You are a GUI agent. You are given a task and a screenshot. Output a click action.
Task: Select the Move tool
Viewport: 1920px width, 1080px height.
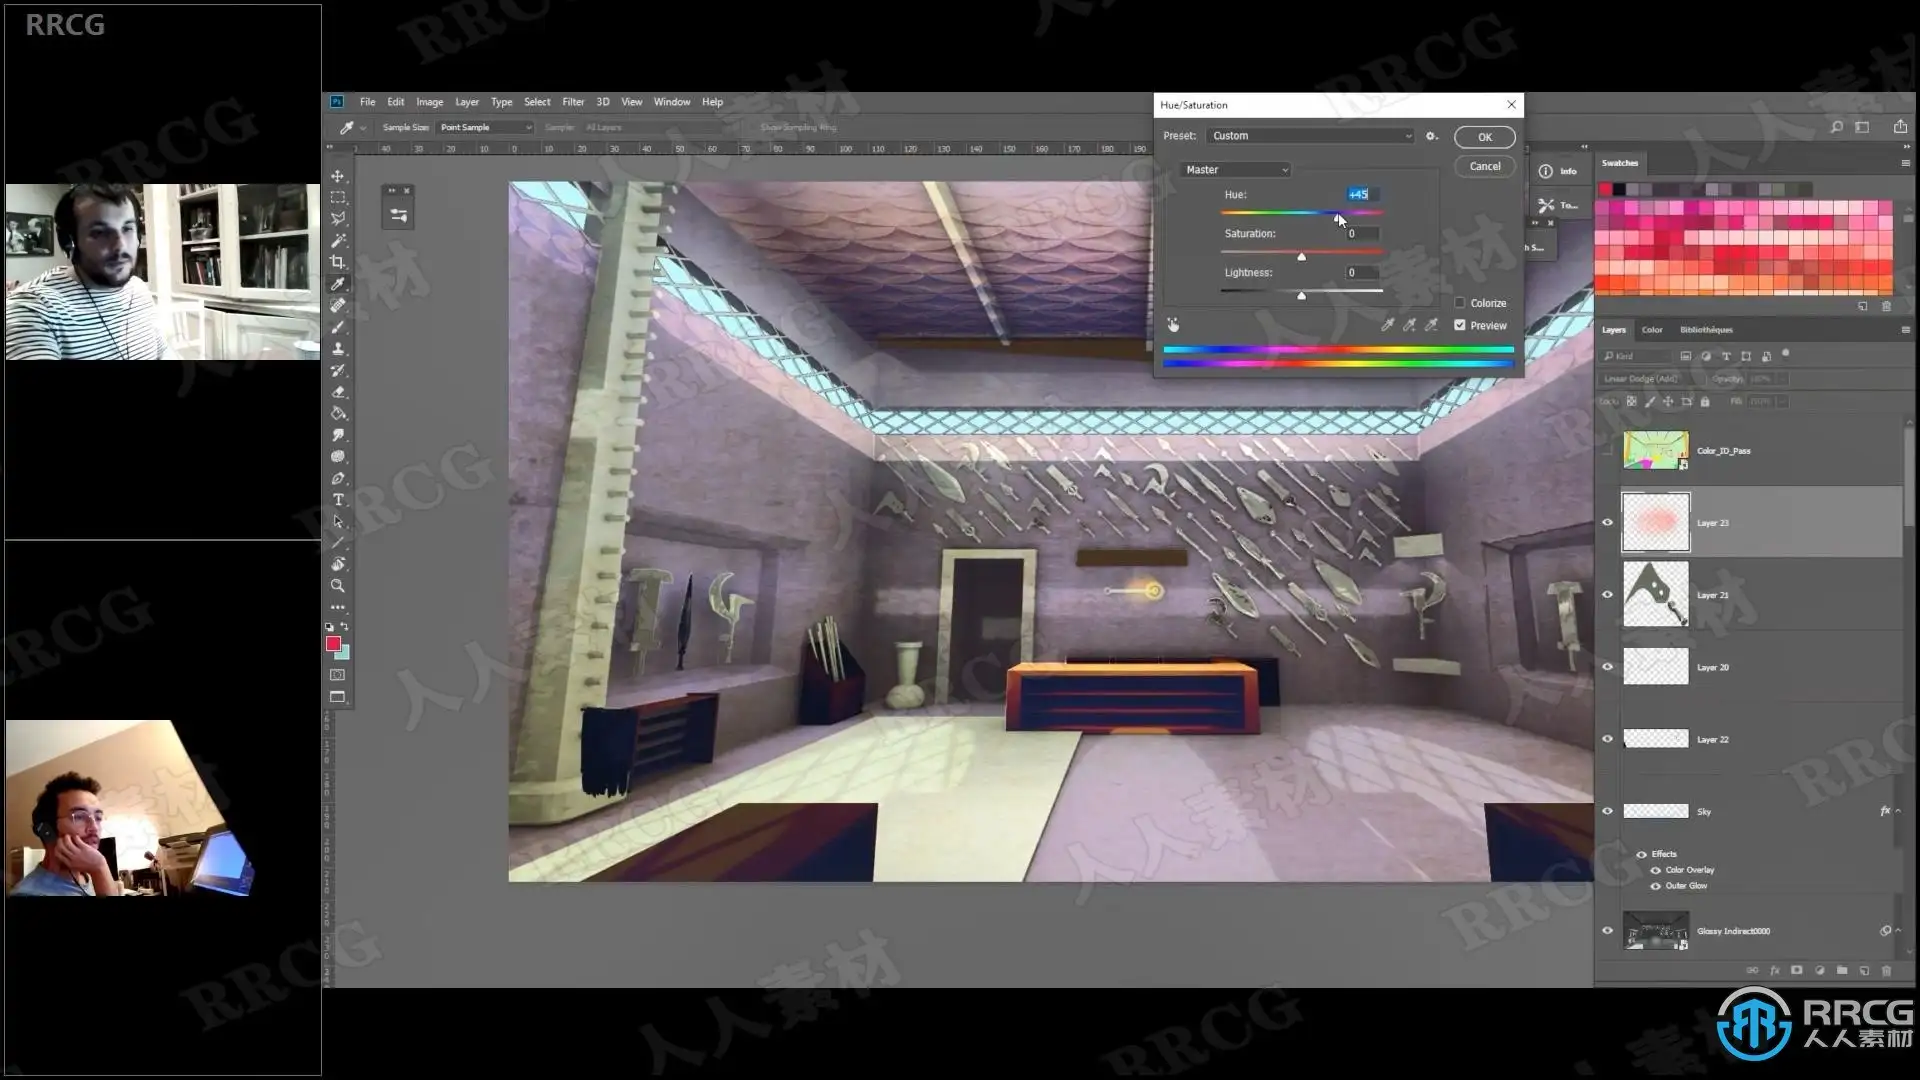[x=338, y=176]
